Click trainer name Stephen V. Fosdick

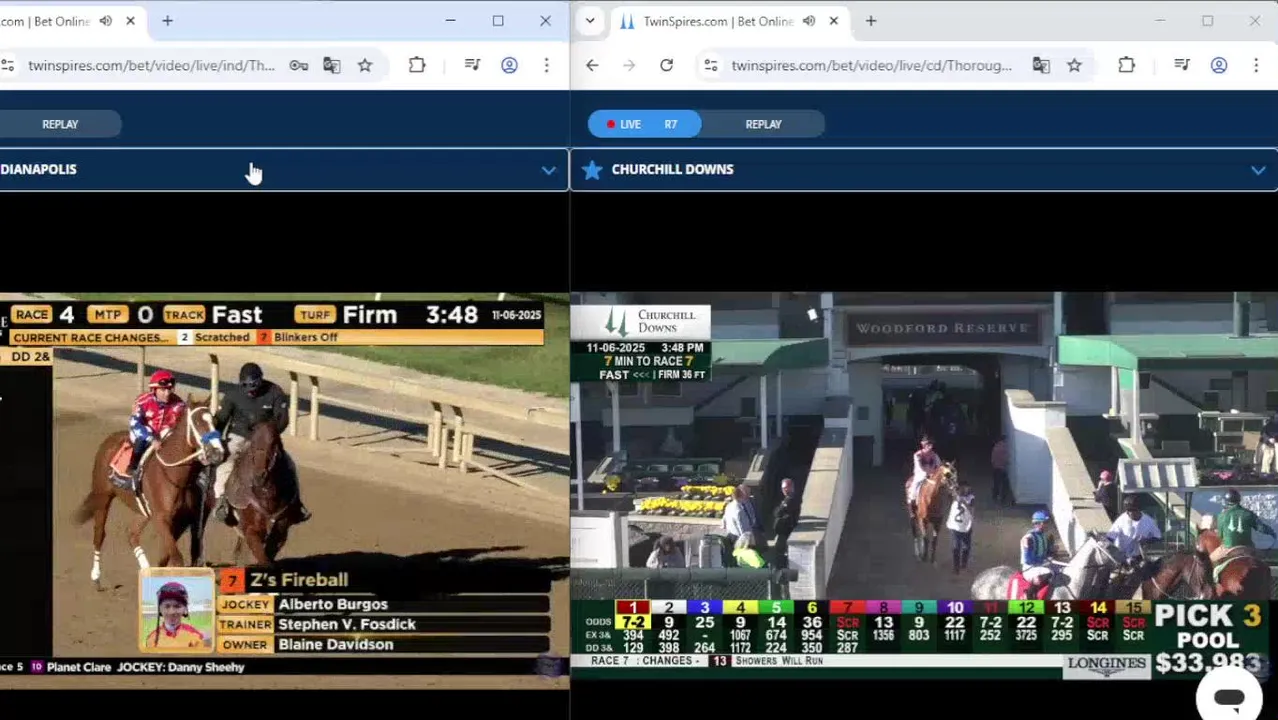tap(347, 624)
